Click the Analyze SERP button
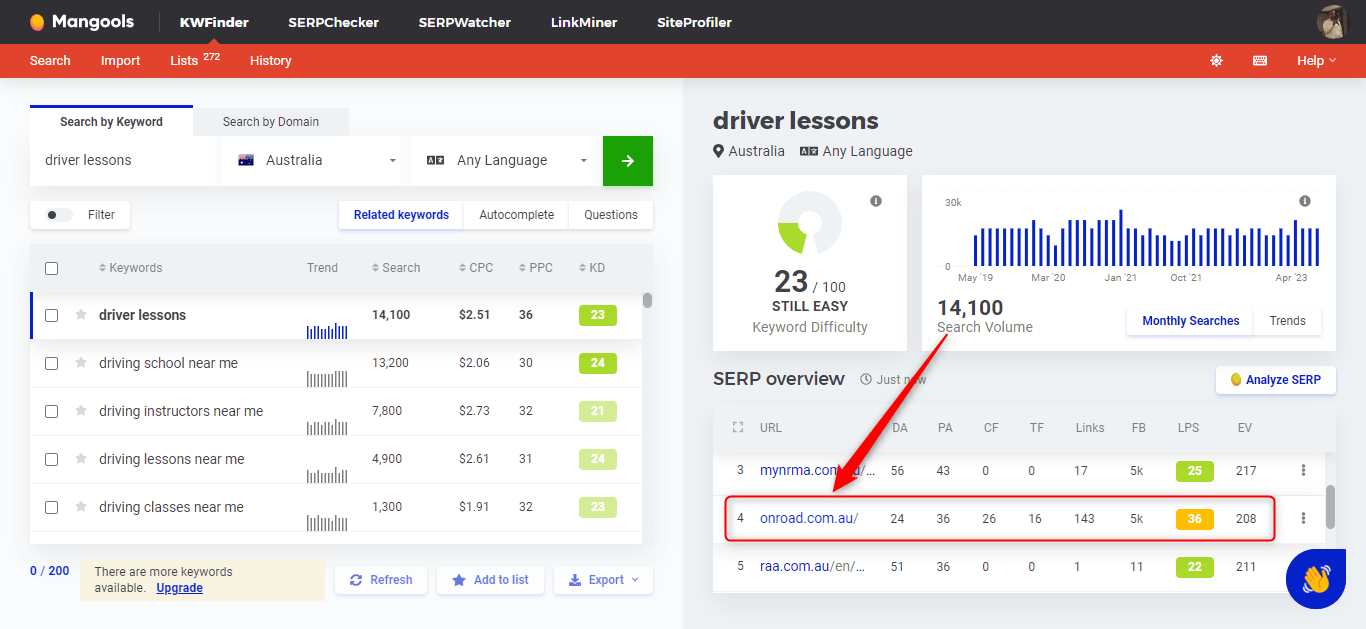 pos(1275,380)
